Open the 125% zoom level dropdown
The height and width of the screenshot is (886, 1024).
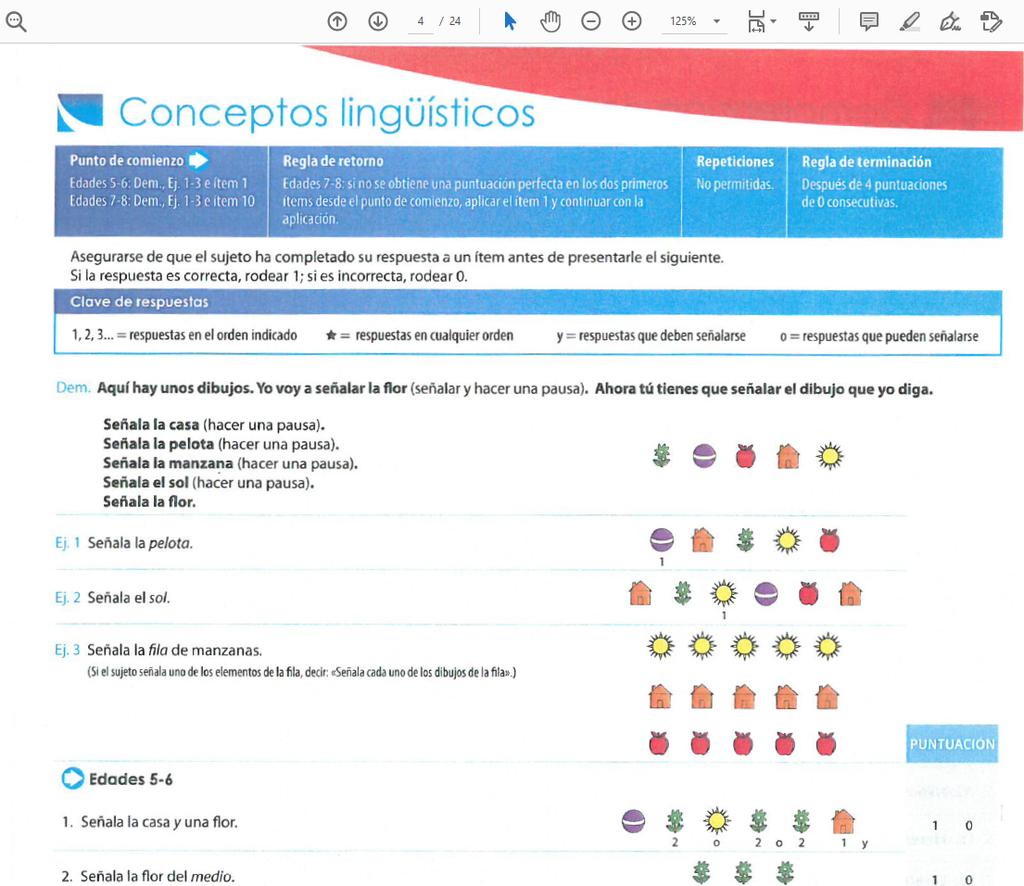point(694,20)
